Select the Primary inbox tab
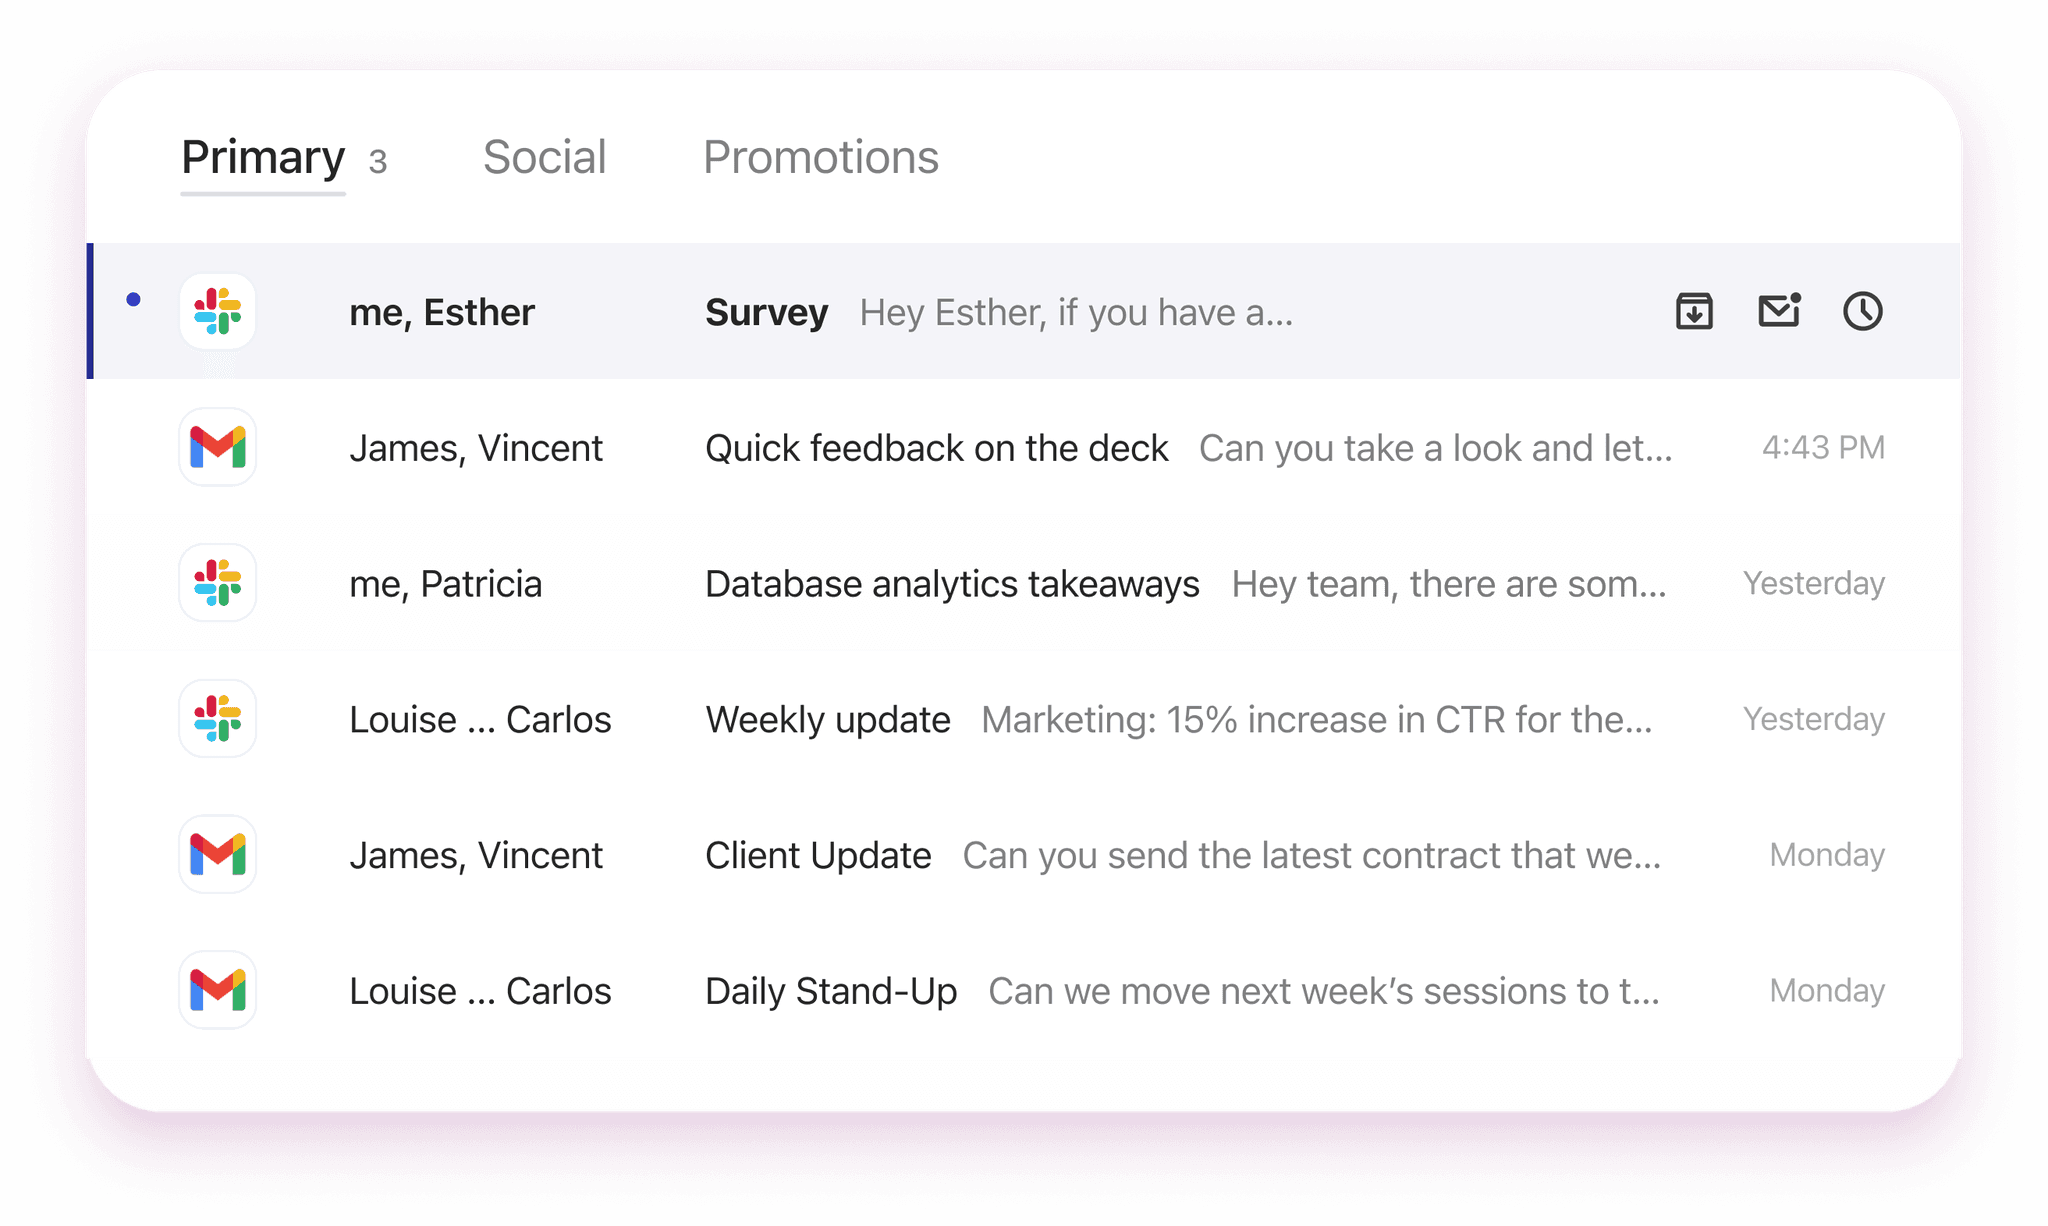Image resolution: width=2048 pixels, height=1226 pixels. pos(263,157)
